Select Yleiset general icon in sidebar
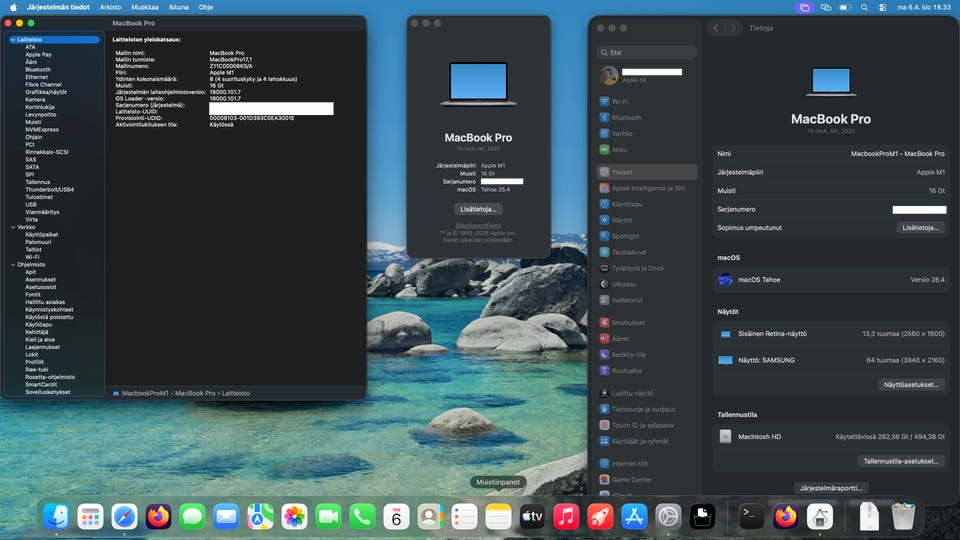Screen dimensions: 960x540 point(604,172)
